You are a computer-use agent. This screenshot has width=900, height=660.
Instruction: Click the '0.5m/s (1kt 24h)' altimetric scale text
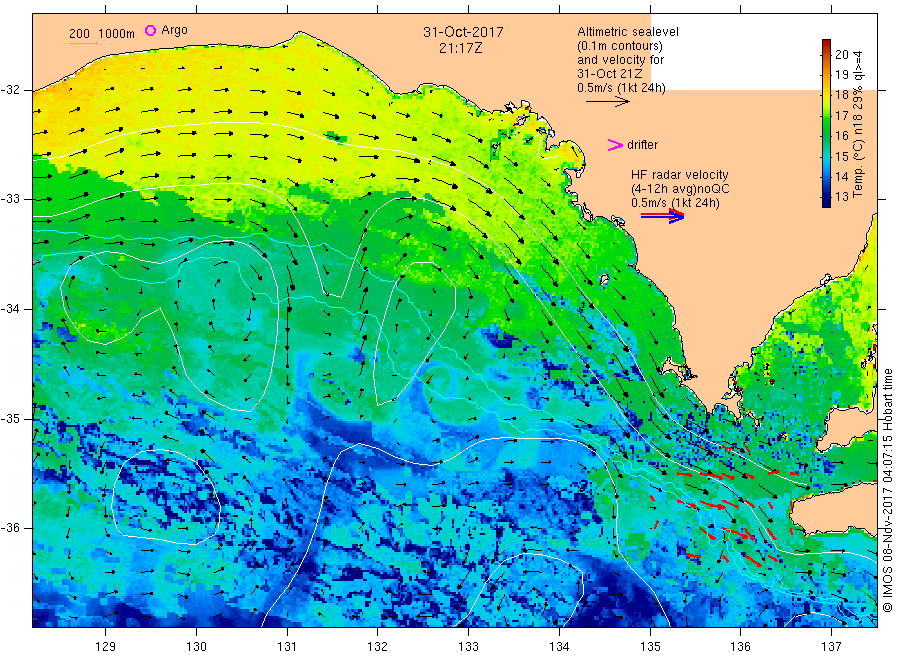pyautogui.click(x=621, y=88)
